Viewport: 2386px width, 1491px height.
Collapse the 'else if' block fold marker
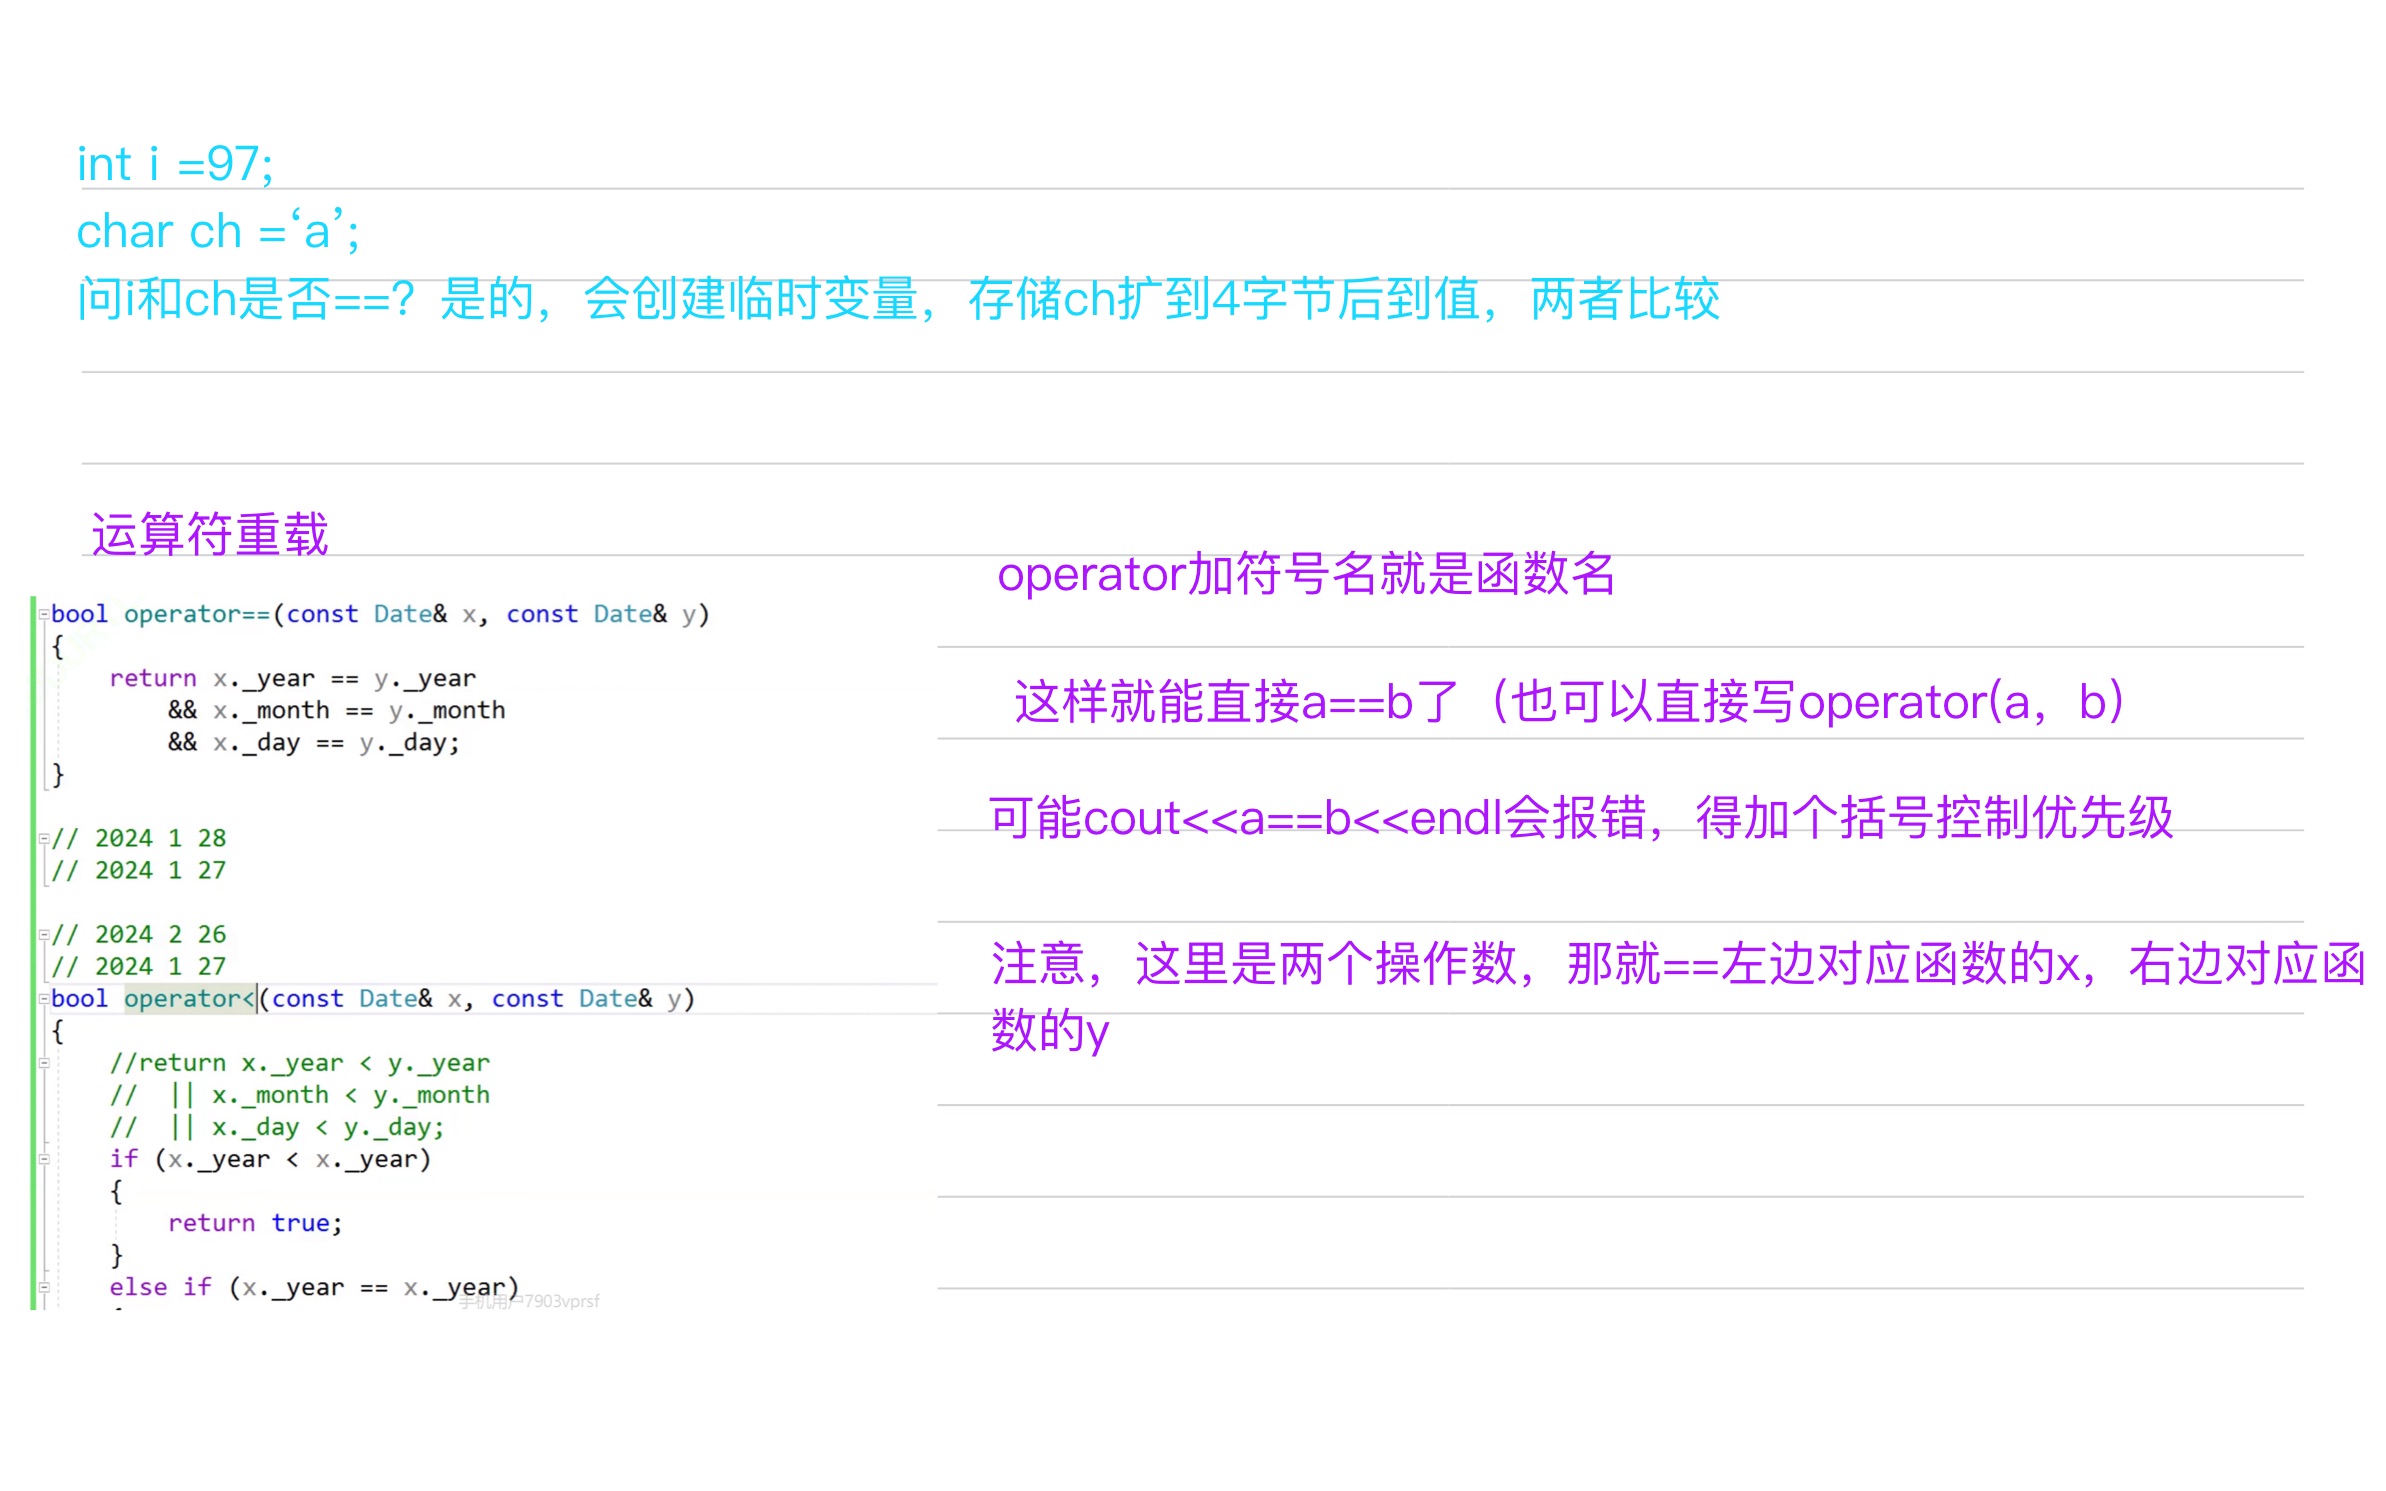[x=43, y=1287]
